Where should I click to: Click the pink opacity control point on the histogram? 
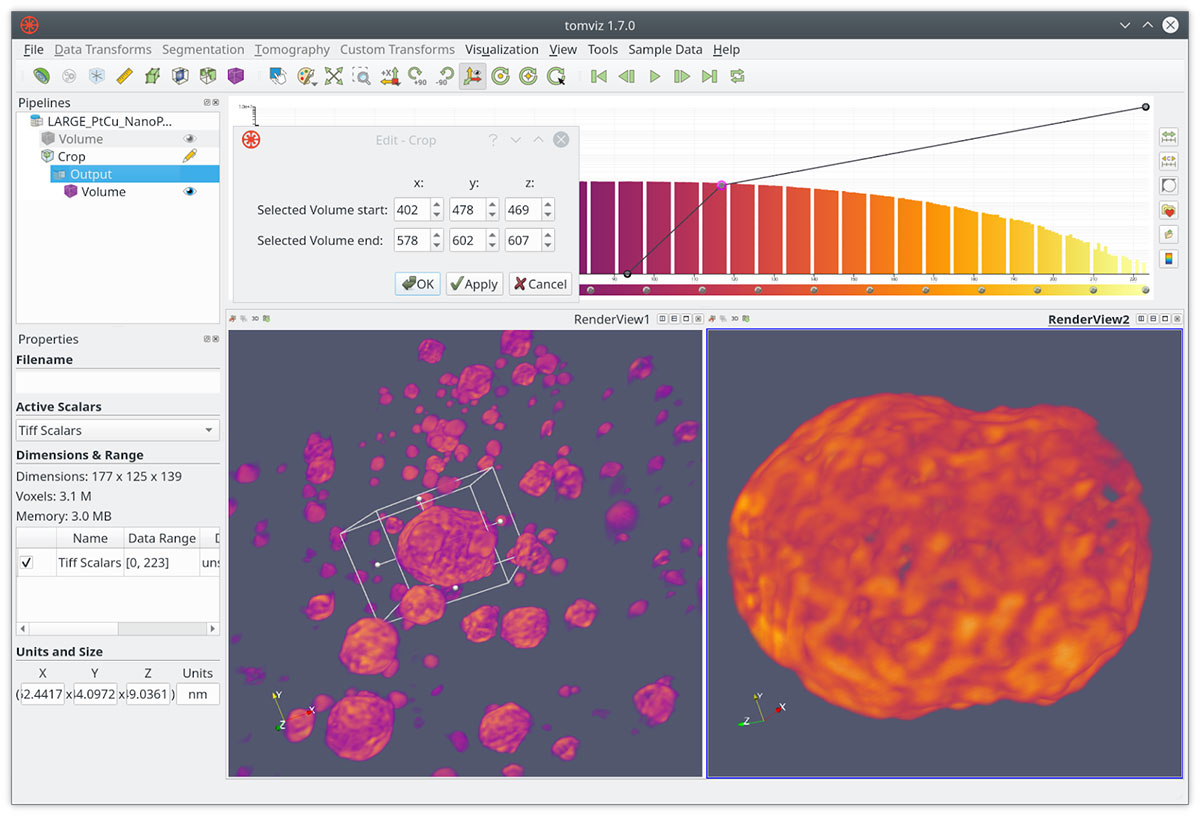(x=722, y=185)
